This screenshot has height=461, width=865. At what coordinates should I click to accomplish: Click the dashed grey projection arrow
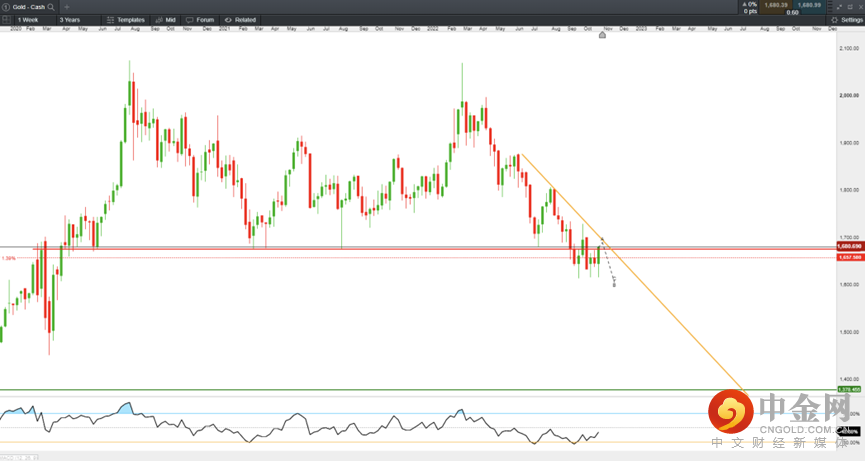(608, 262)
